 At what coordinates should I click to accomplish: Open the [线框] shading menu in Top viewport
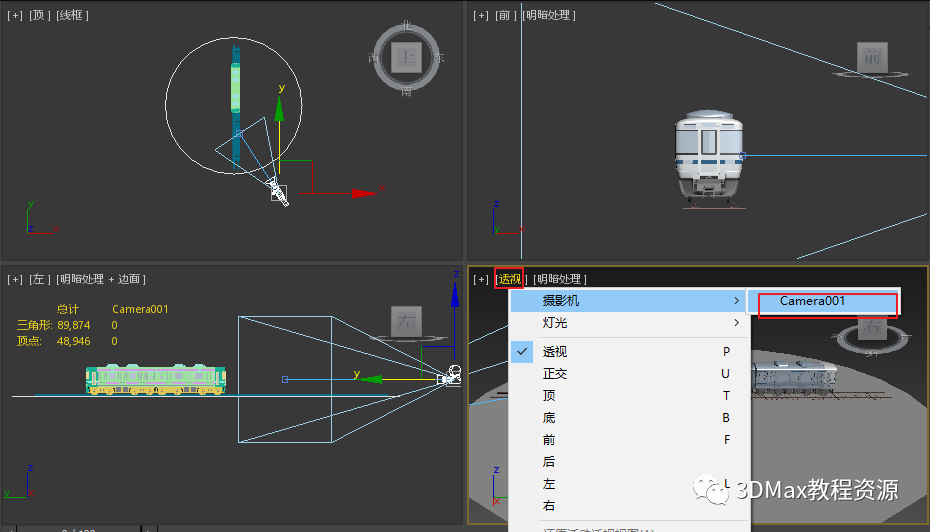[72, 15]
